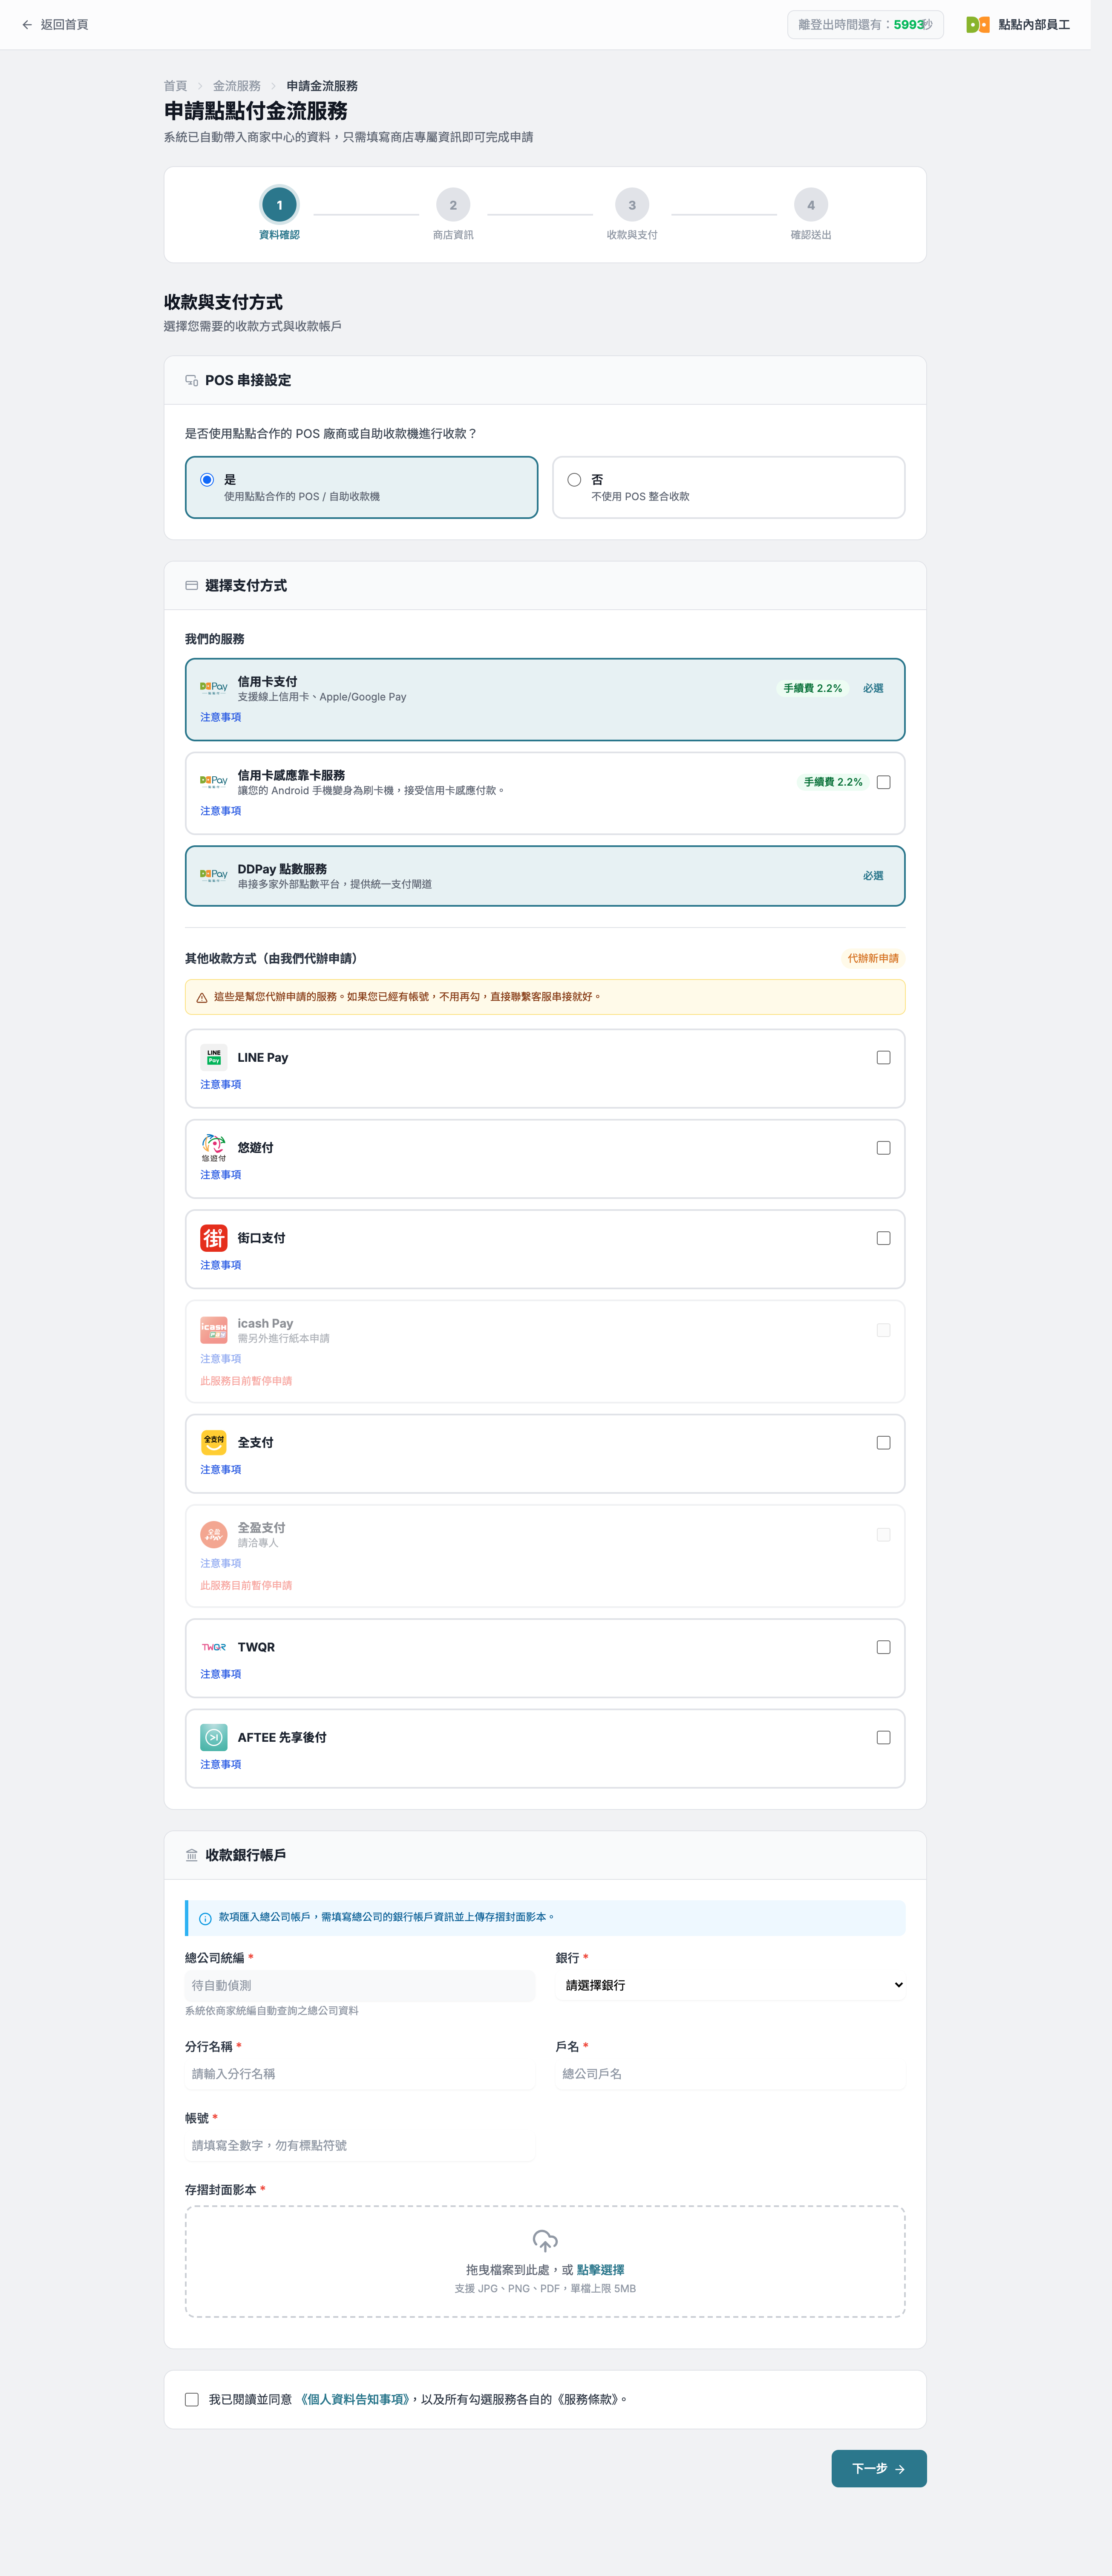Click the red 街口支付 logo icon
This screenshot has height=2576, width=1112.
coord(213,1238)
